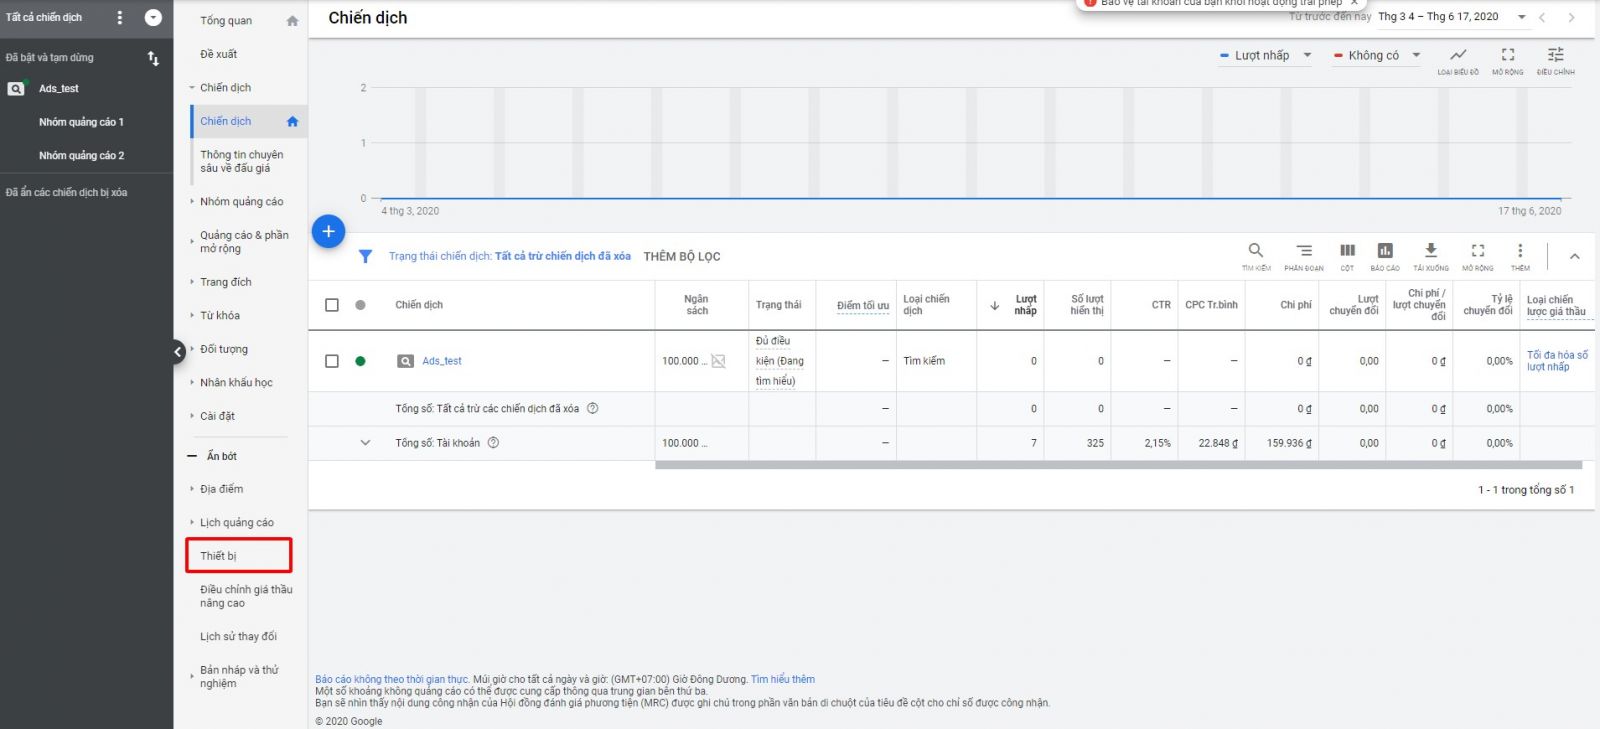
Task: Click the side panel collapse arrow
Action: click(178, 351)
